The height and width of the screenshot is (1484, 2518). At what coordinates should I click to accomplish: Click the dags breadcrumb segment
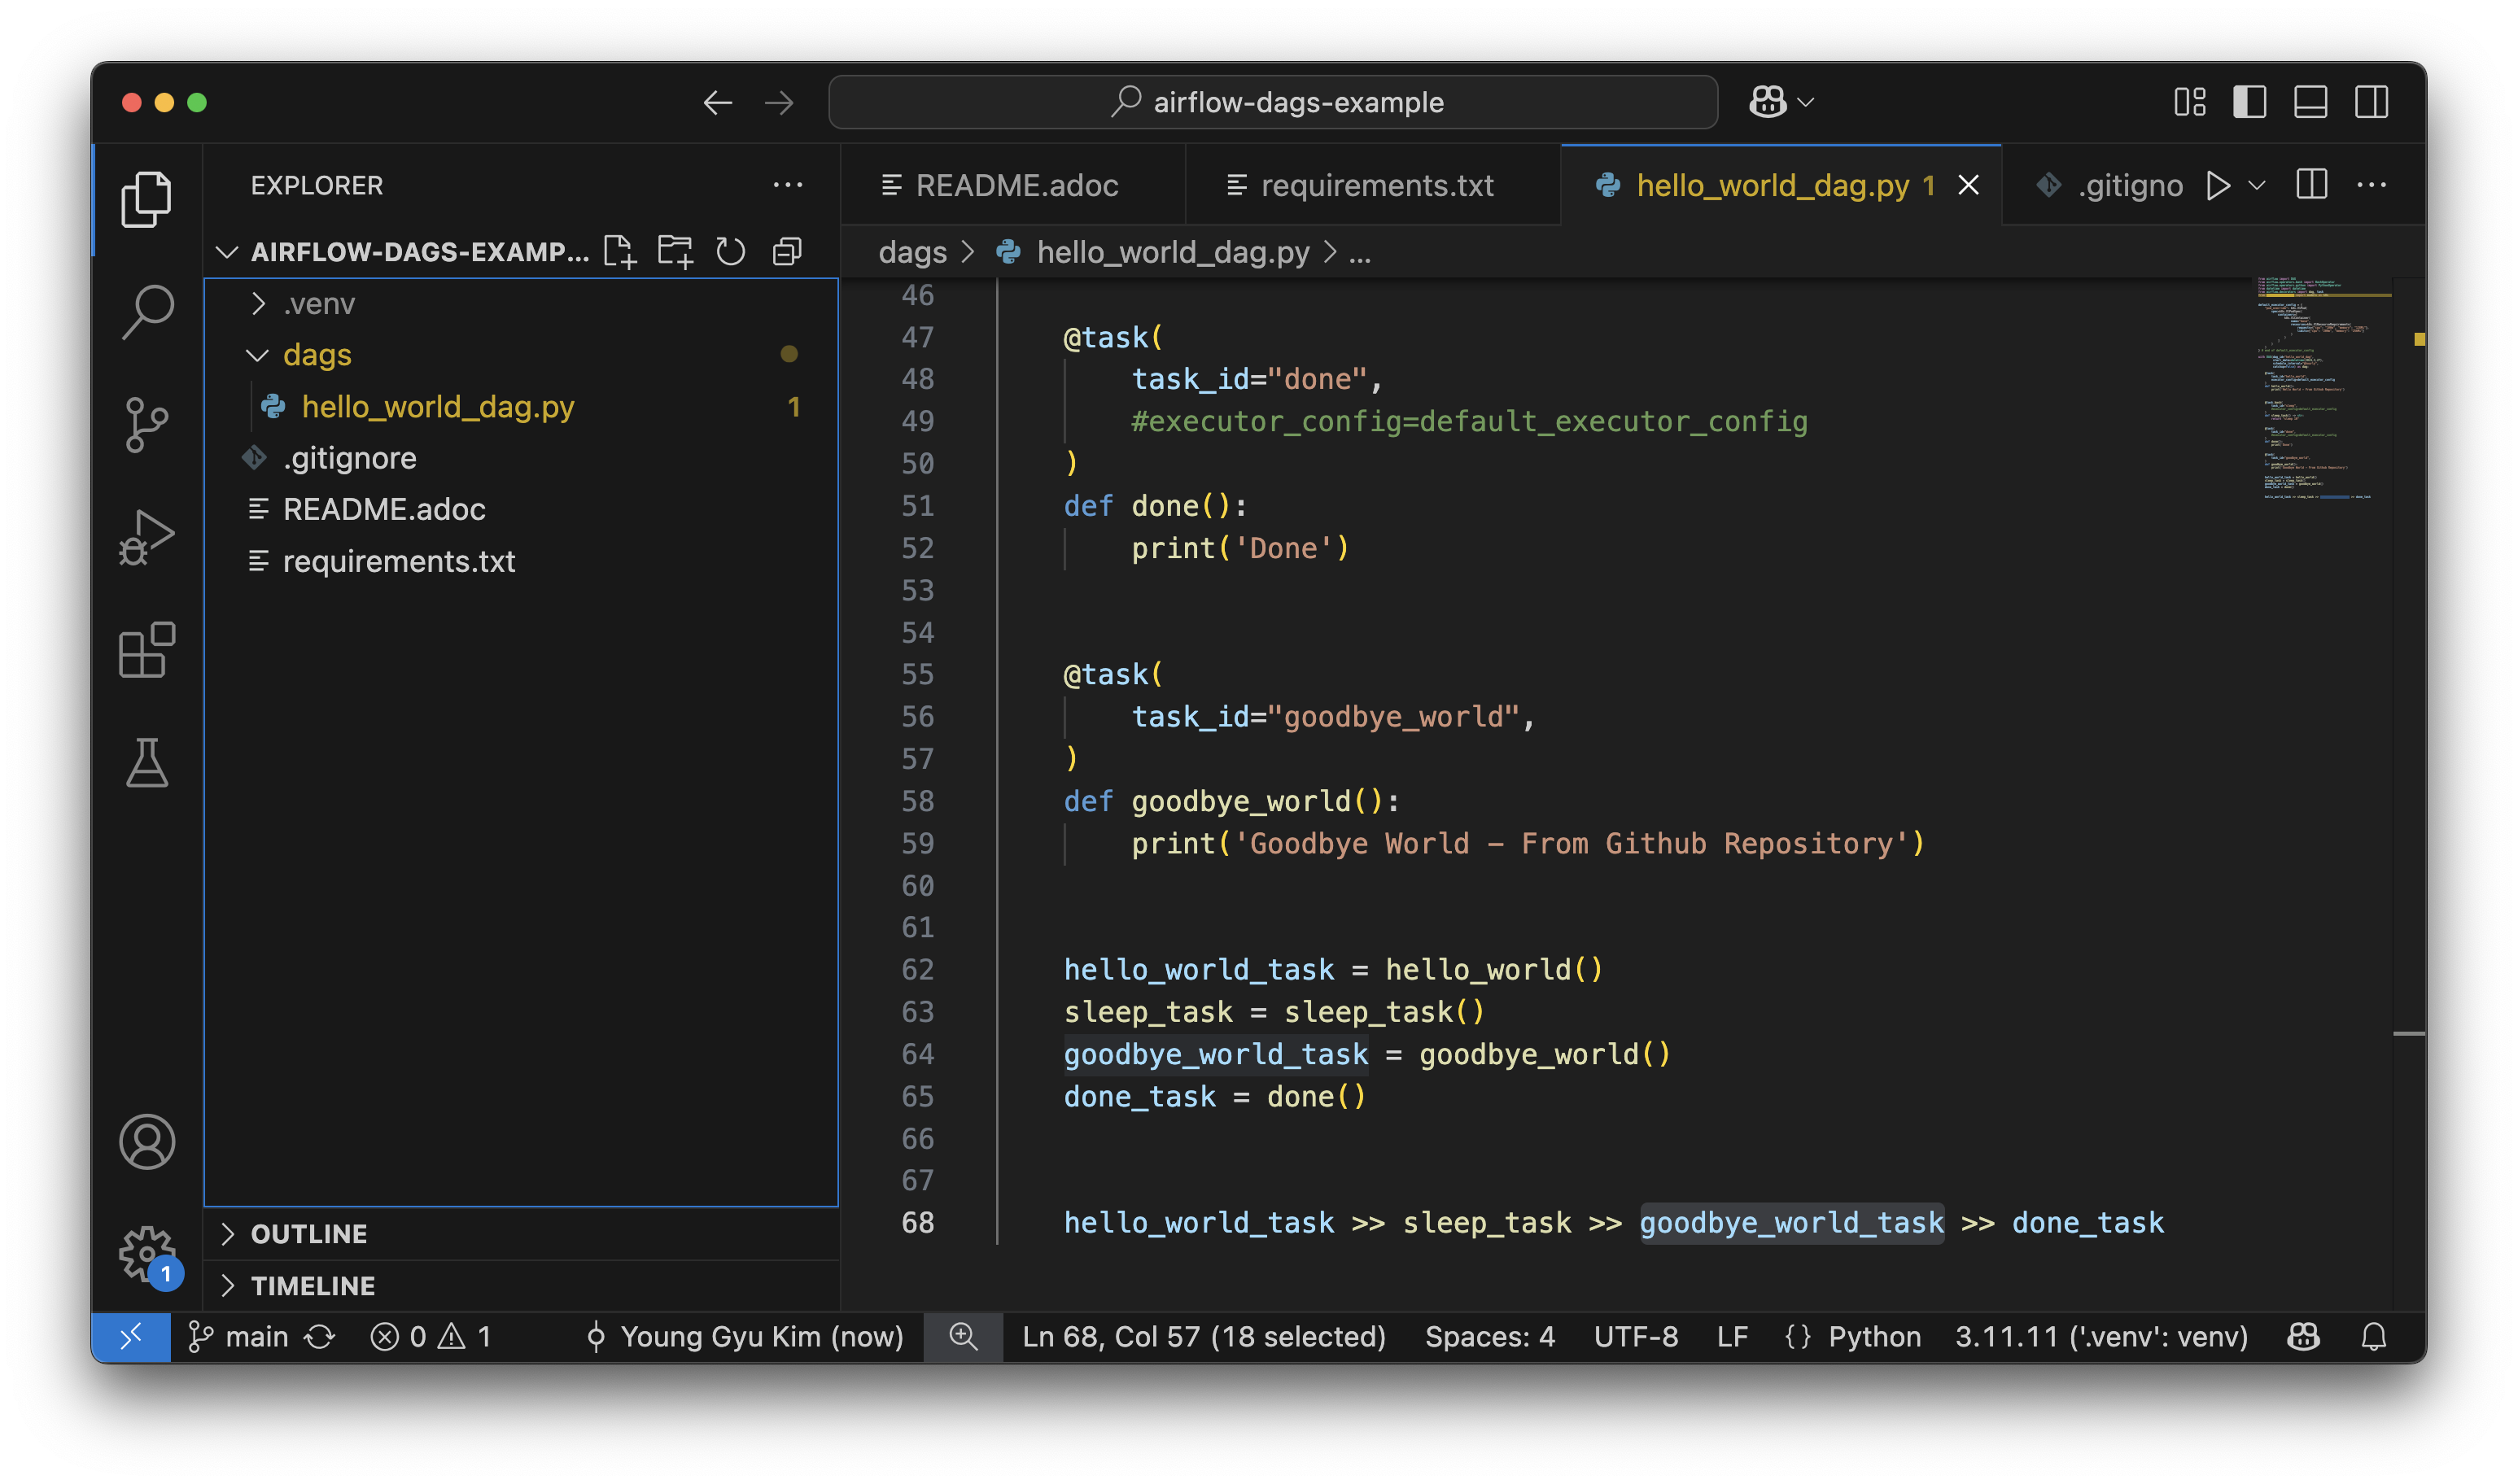coord(912,252)
